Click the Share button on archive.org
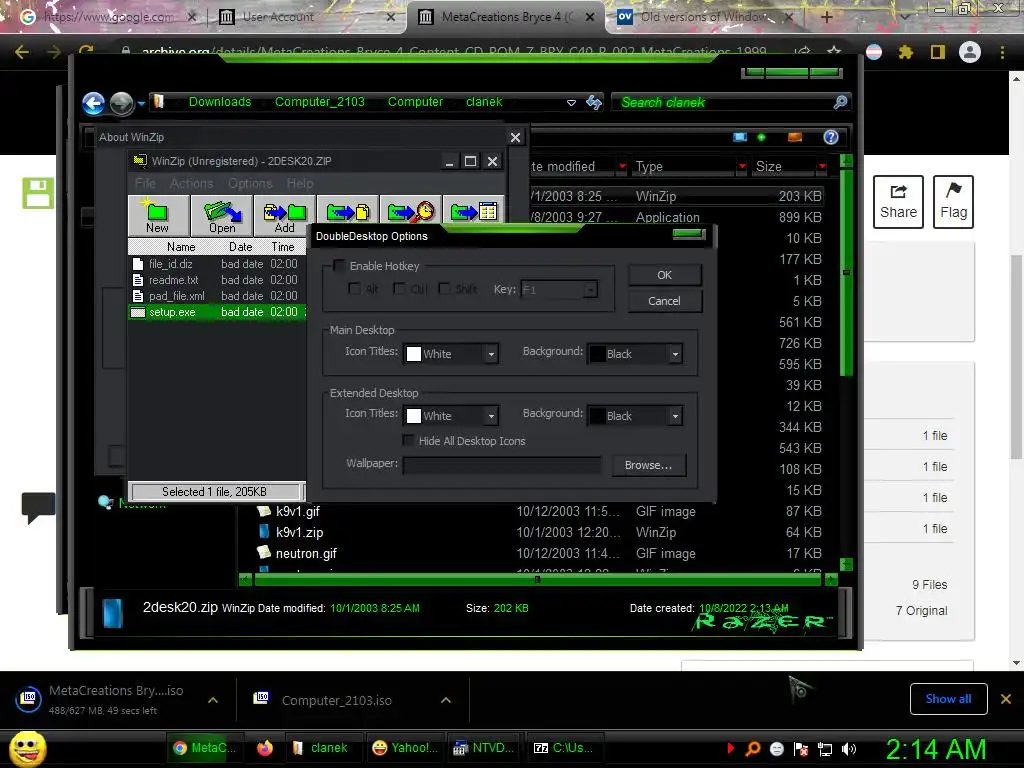The image size is (1024, 768). coord(898,202)
